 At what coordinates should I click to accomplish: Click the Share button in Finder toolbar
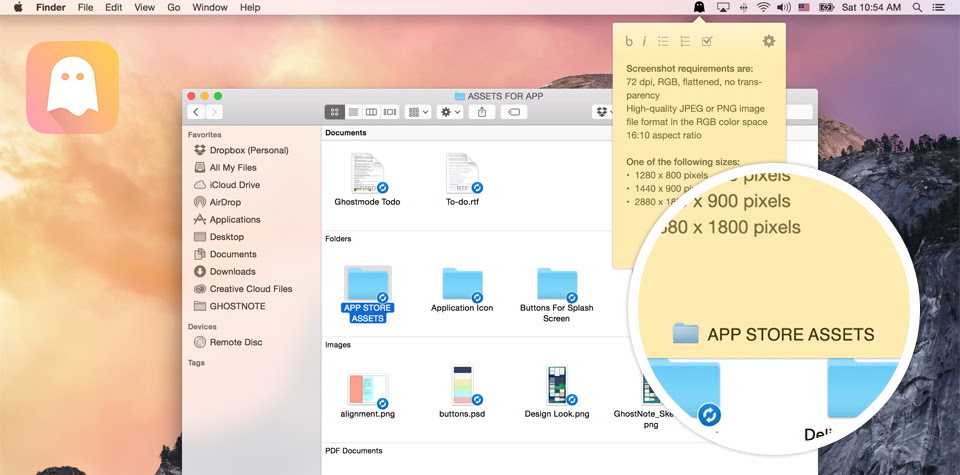click(482, 112)
